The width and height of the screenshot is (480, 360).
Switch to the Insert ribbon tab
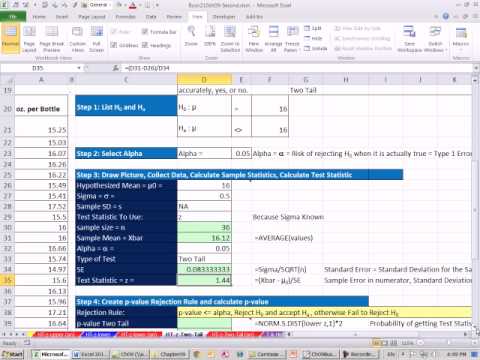(62, 17)
